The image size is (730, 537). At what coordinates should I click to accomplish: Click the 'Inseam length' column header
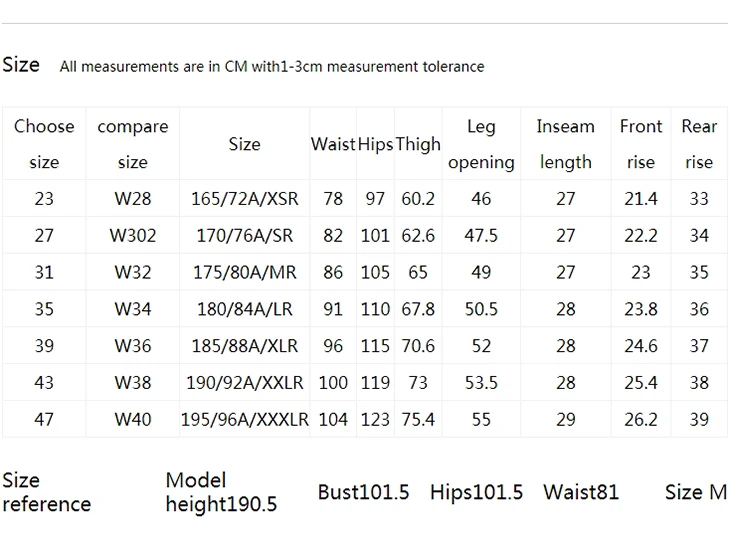pos(566,144)
